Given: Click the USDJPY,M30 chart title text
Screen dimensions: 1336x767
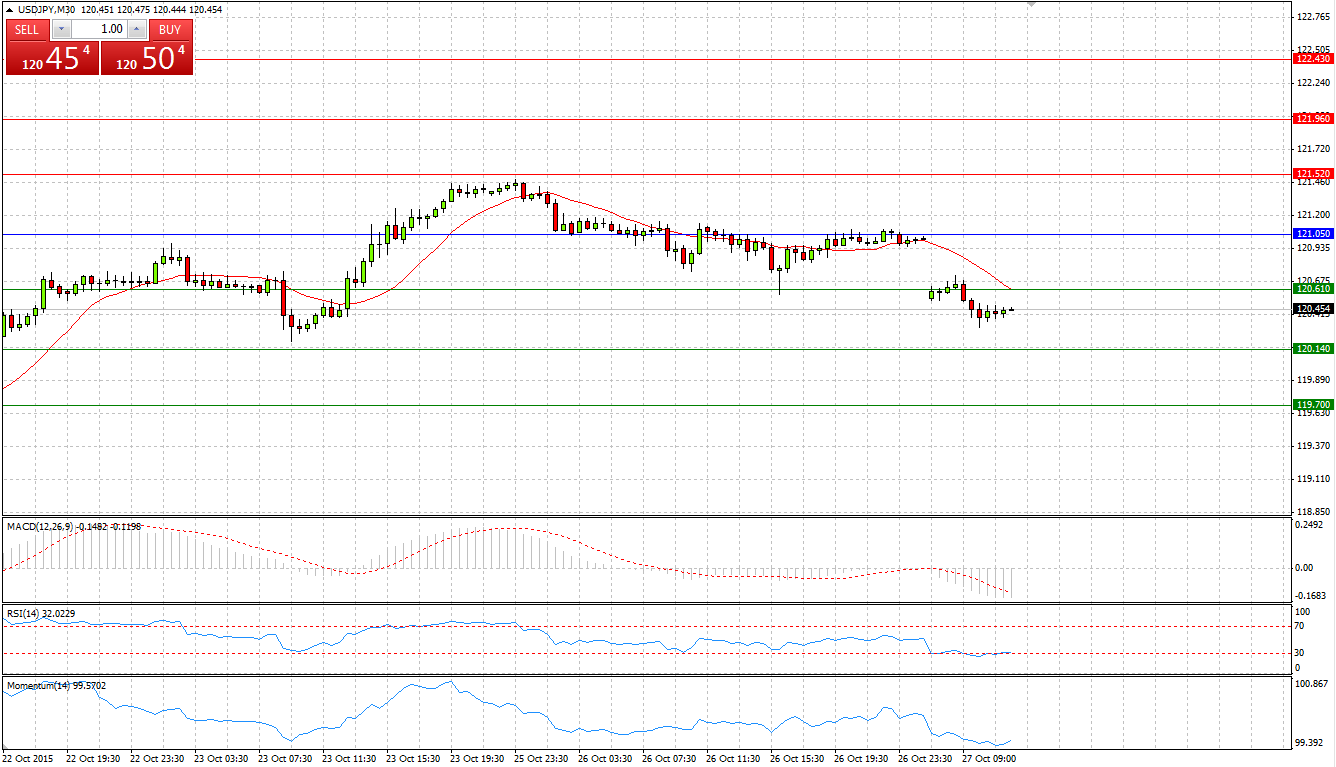Looking at the screenshot, I should 46,9.
